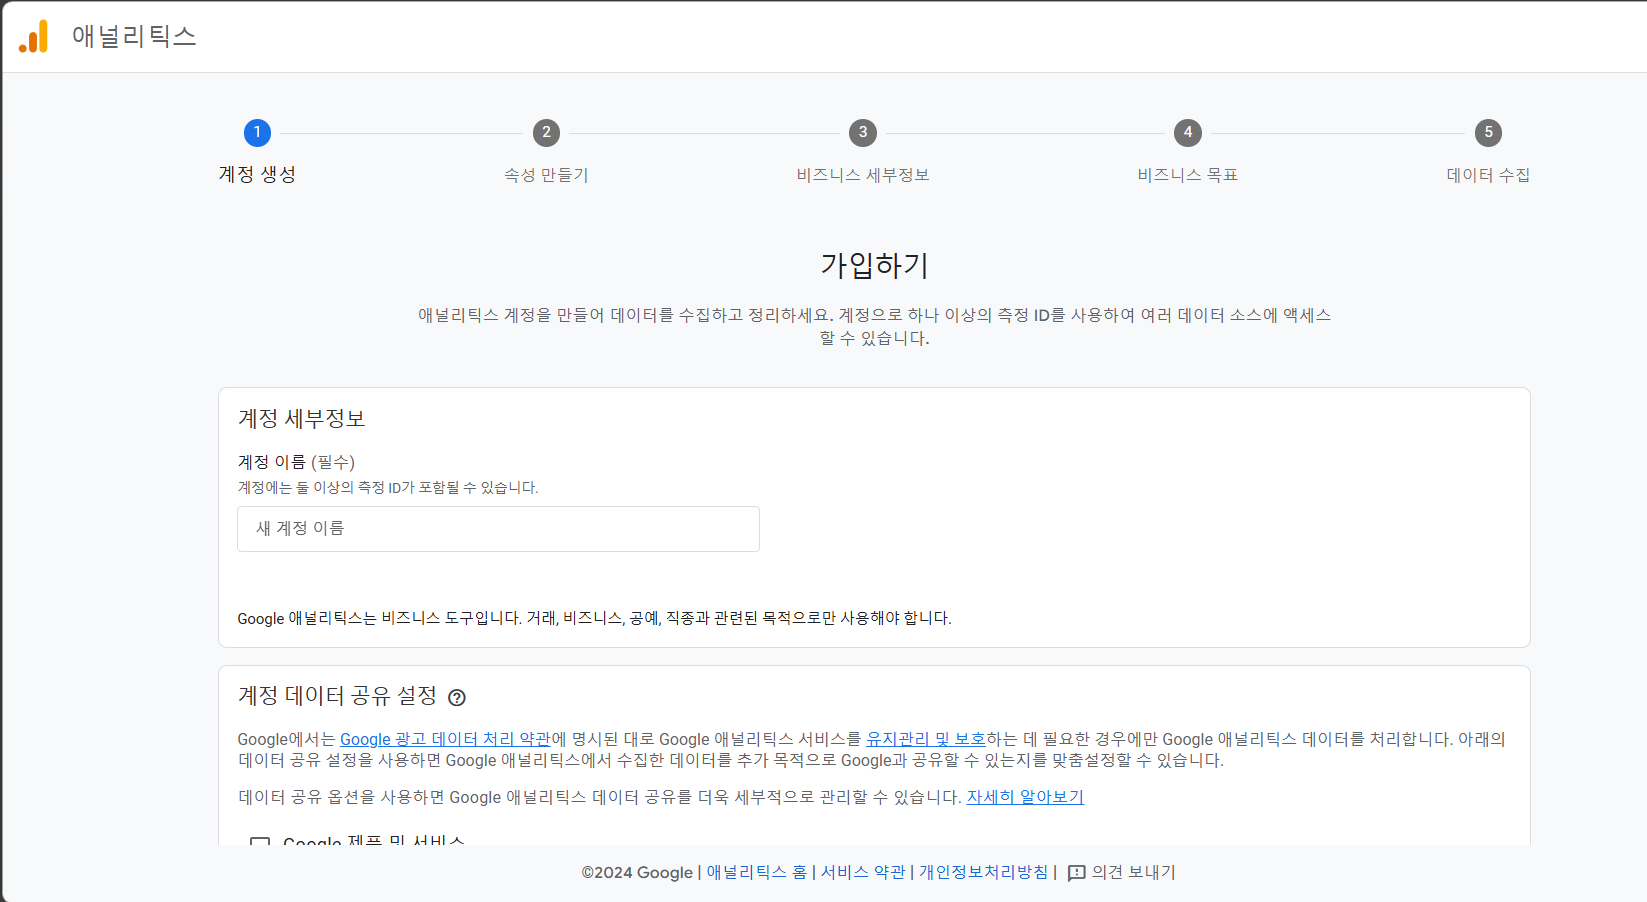Click the 계정 데이터 공유 설정 heading
The height and width of the screenshot is (902, 1647).
point(338,695)
